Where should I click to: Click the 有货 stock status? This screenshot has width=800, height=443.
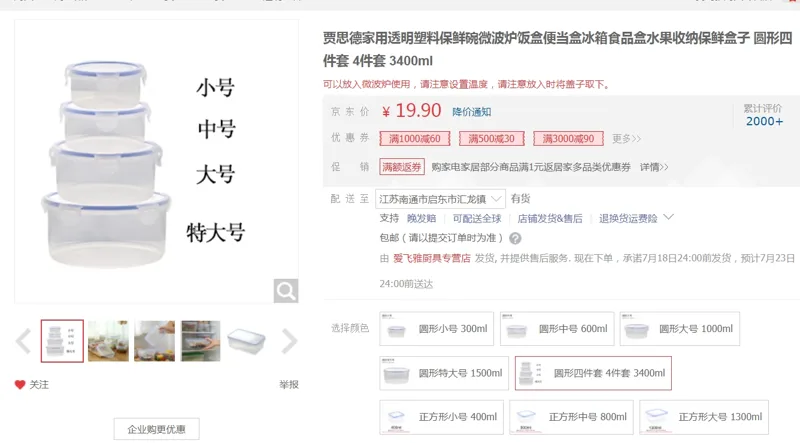520,199
